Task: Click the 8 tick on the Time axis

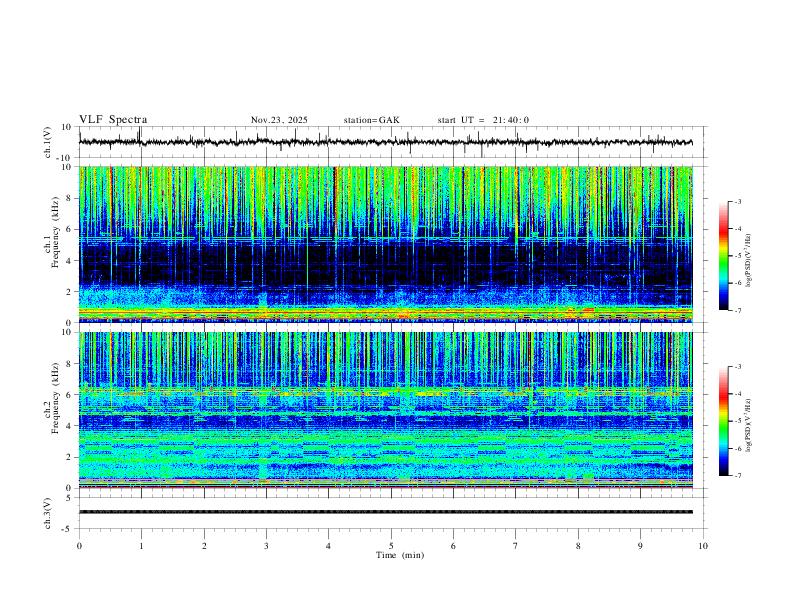Action: coord(578,546)
